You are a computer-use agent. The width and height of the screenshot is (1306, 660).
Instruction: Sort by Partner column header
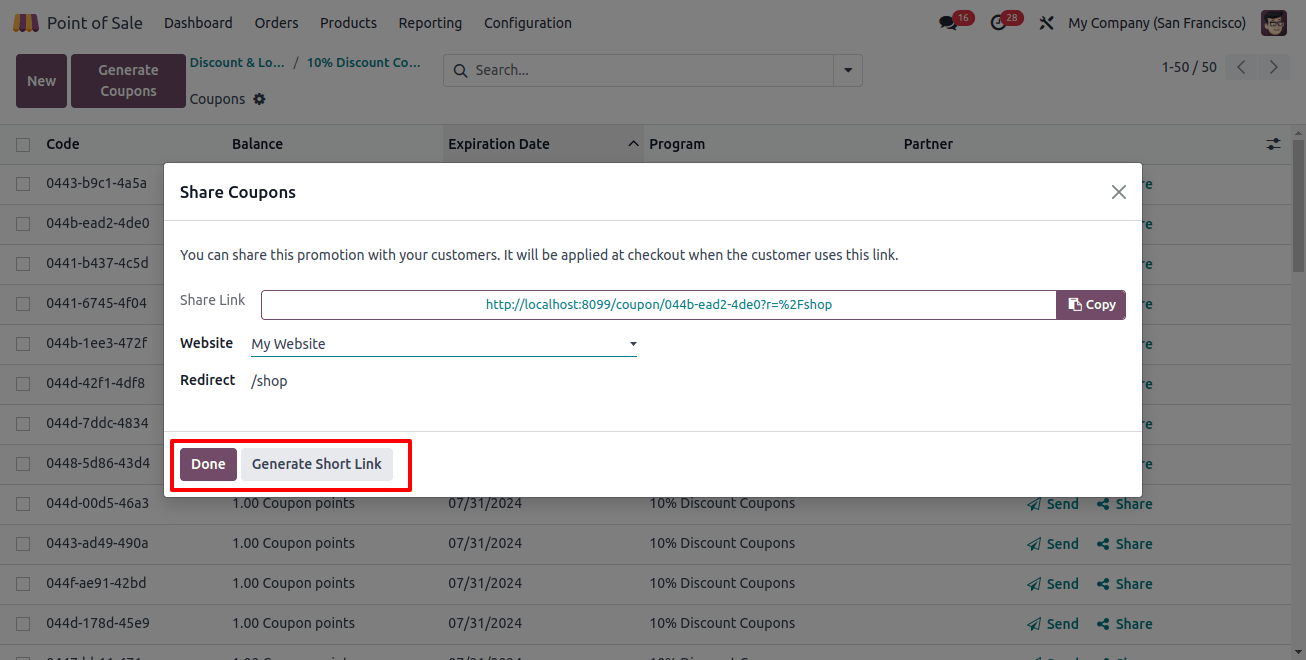click(928, 144)
